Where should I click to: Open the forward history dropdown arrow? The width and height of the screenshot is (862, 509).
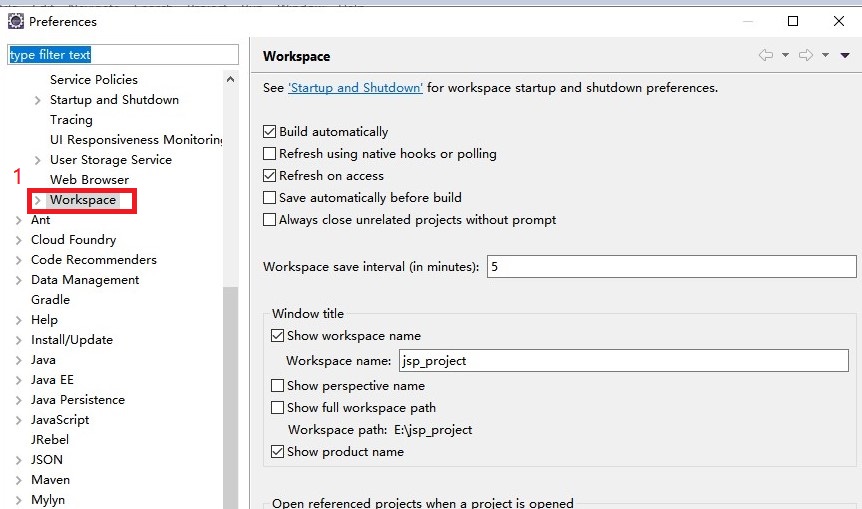(x=825, y=55)
